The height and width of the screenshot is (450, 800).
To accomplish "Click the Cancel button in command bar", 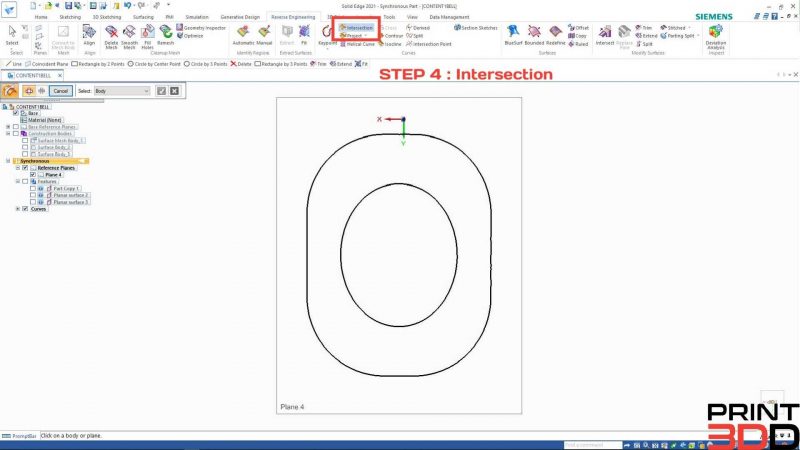I will pos(61,91).
